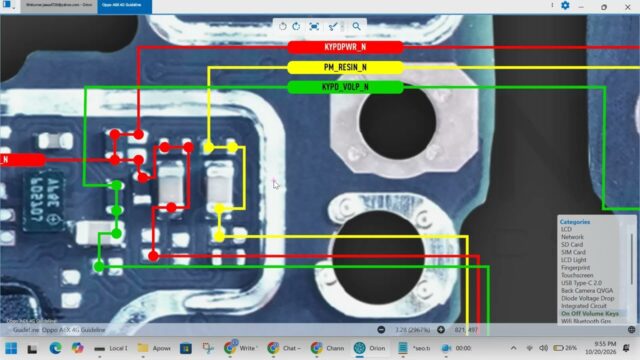The width and height of the screenshot is (640, 360).
Task: Open the settings gear icon
Action: 565,5
